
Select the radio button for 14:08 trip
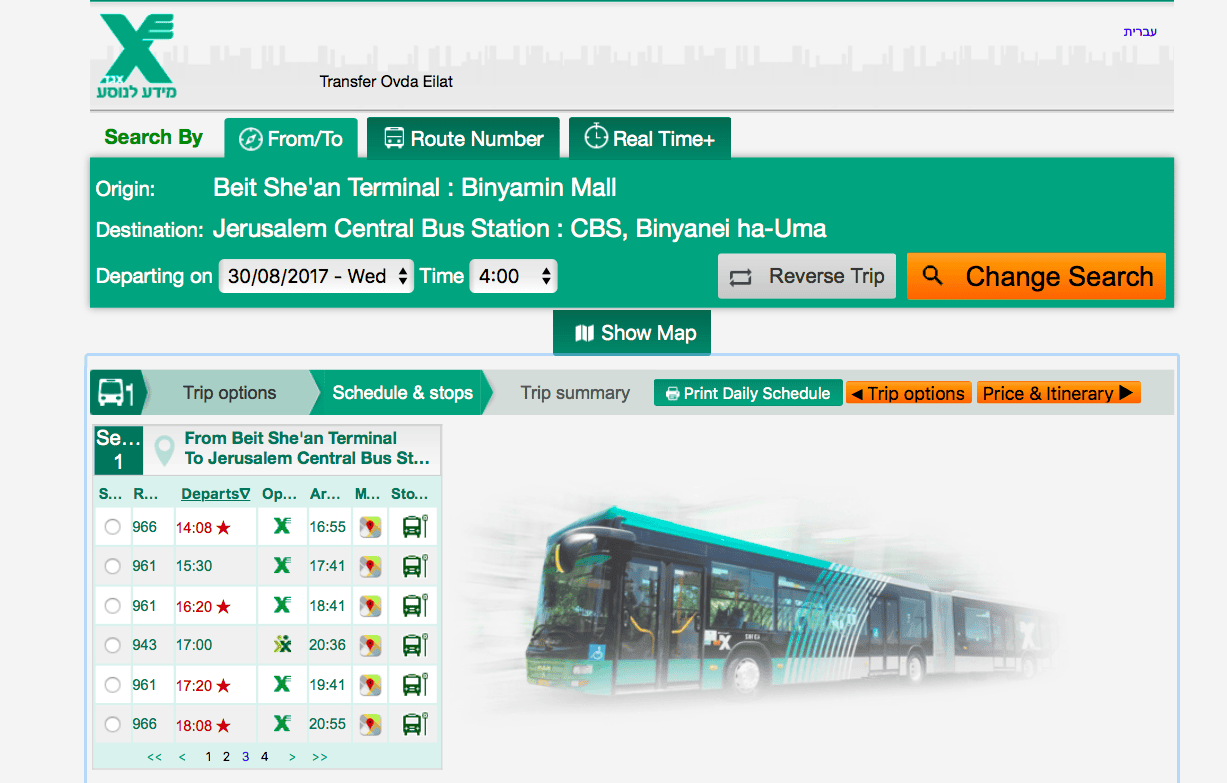click(112, 527)
